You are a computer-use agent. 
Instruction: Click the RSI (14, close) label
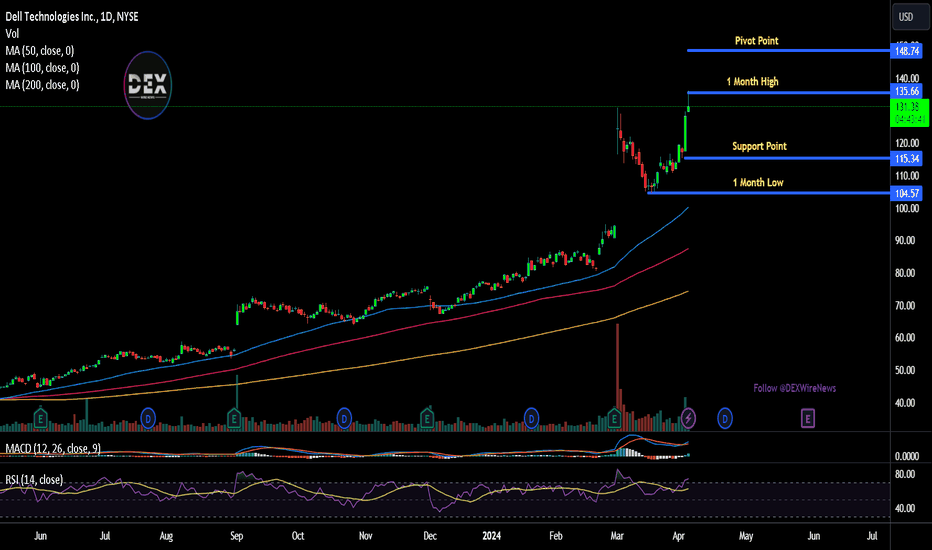click(x=34, y=479)
